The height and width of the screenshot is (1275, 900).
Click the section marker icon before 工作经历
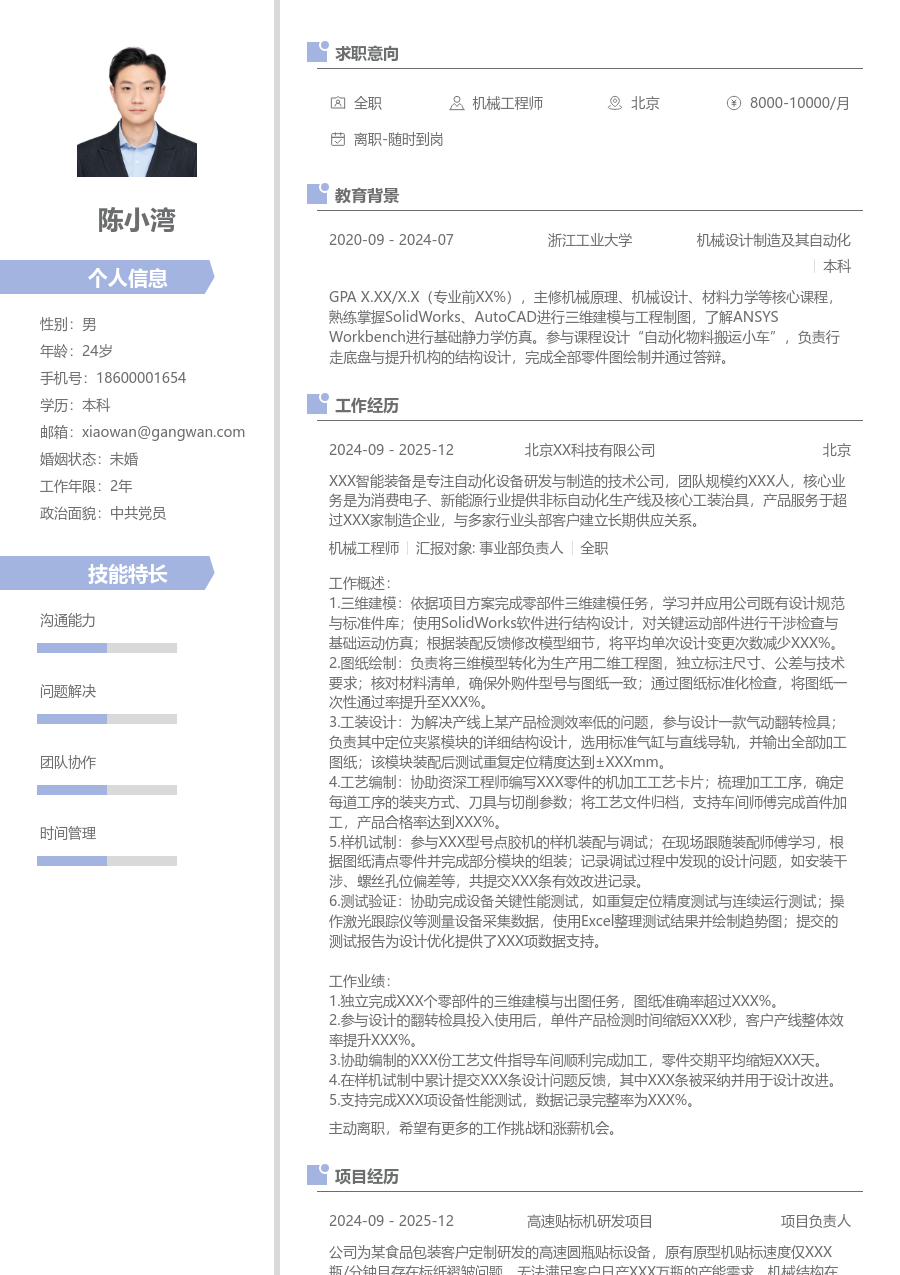coord(317,405)
